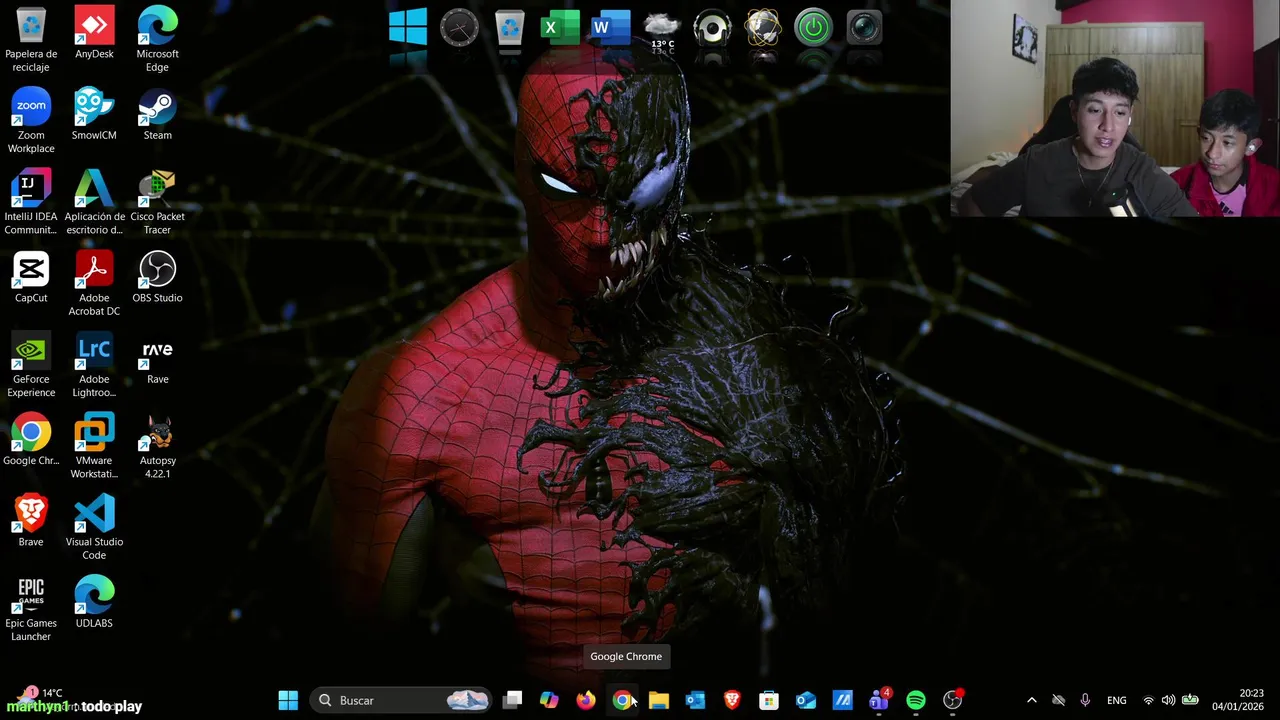Launch Firefox from the taskbar
The height and width of the screenshot is (720, 1280).
point(586,700)
